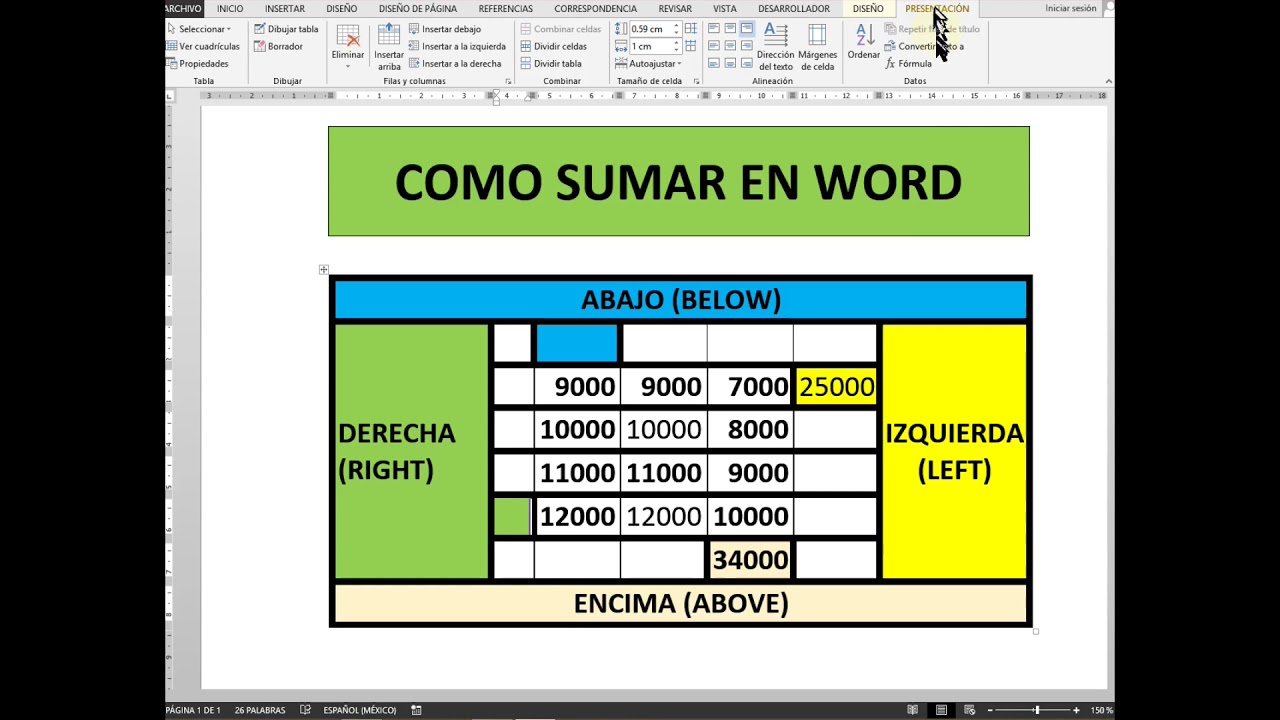Click the yellow cell with 25000
Image resolution: width=1280 pixels, height=720 pixels.
coord(836,386)
